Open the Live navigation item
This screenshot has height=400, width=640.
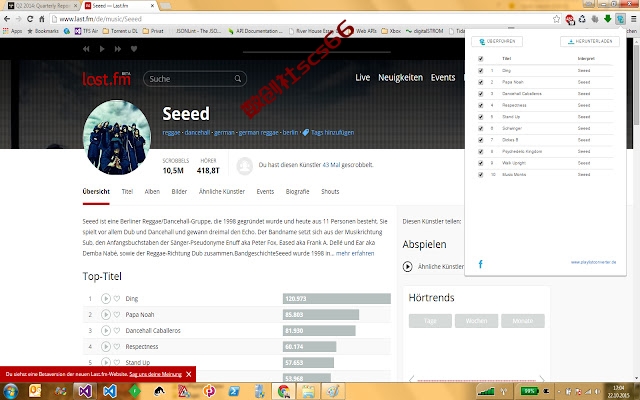coord(362,78)
